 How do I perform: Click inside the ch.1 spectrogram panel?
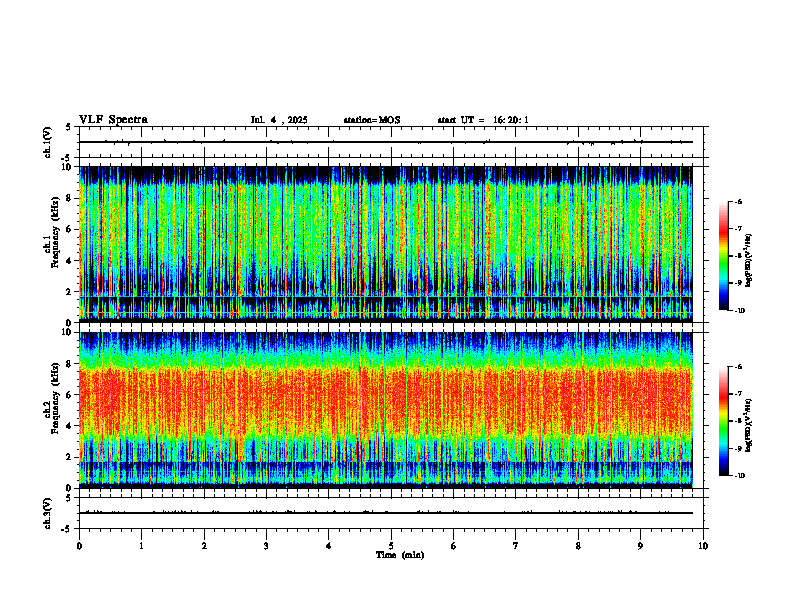(x=386, y=244)
